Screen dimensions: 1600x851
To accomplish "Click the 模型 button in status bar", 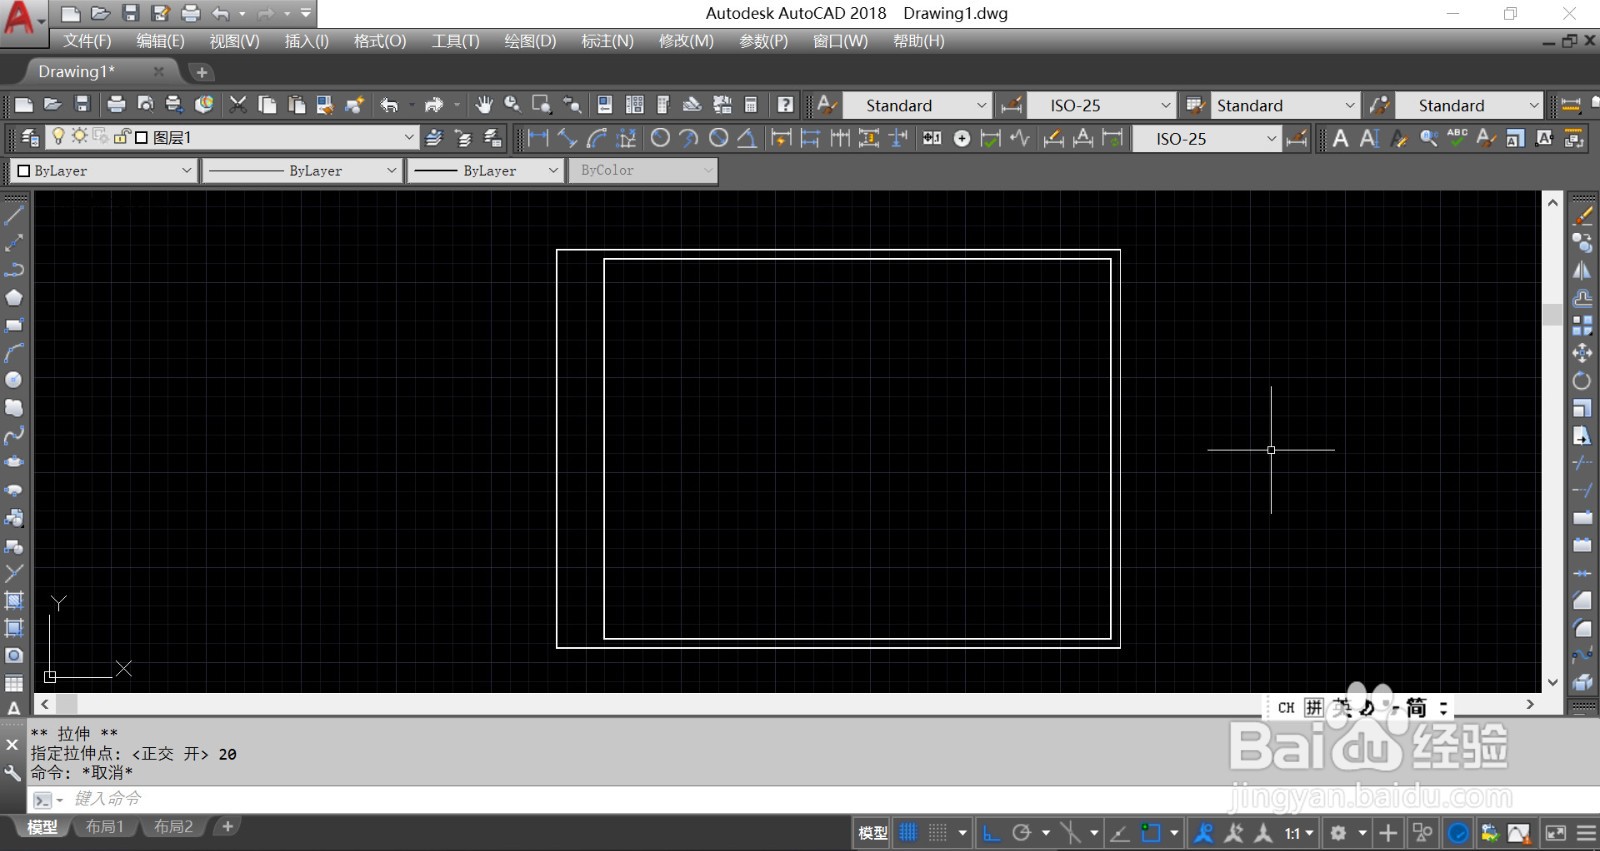I will click(872, 832).
